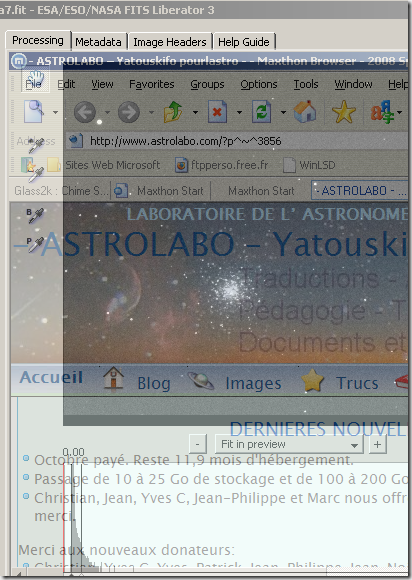Pick the eyedropper overlapping the Address label
The image size is (412, 580).
(x=36, y=145)
